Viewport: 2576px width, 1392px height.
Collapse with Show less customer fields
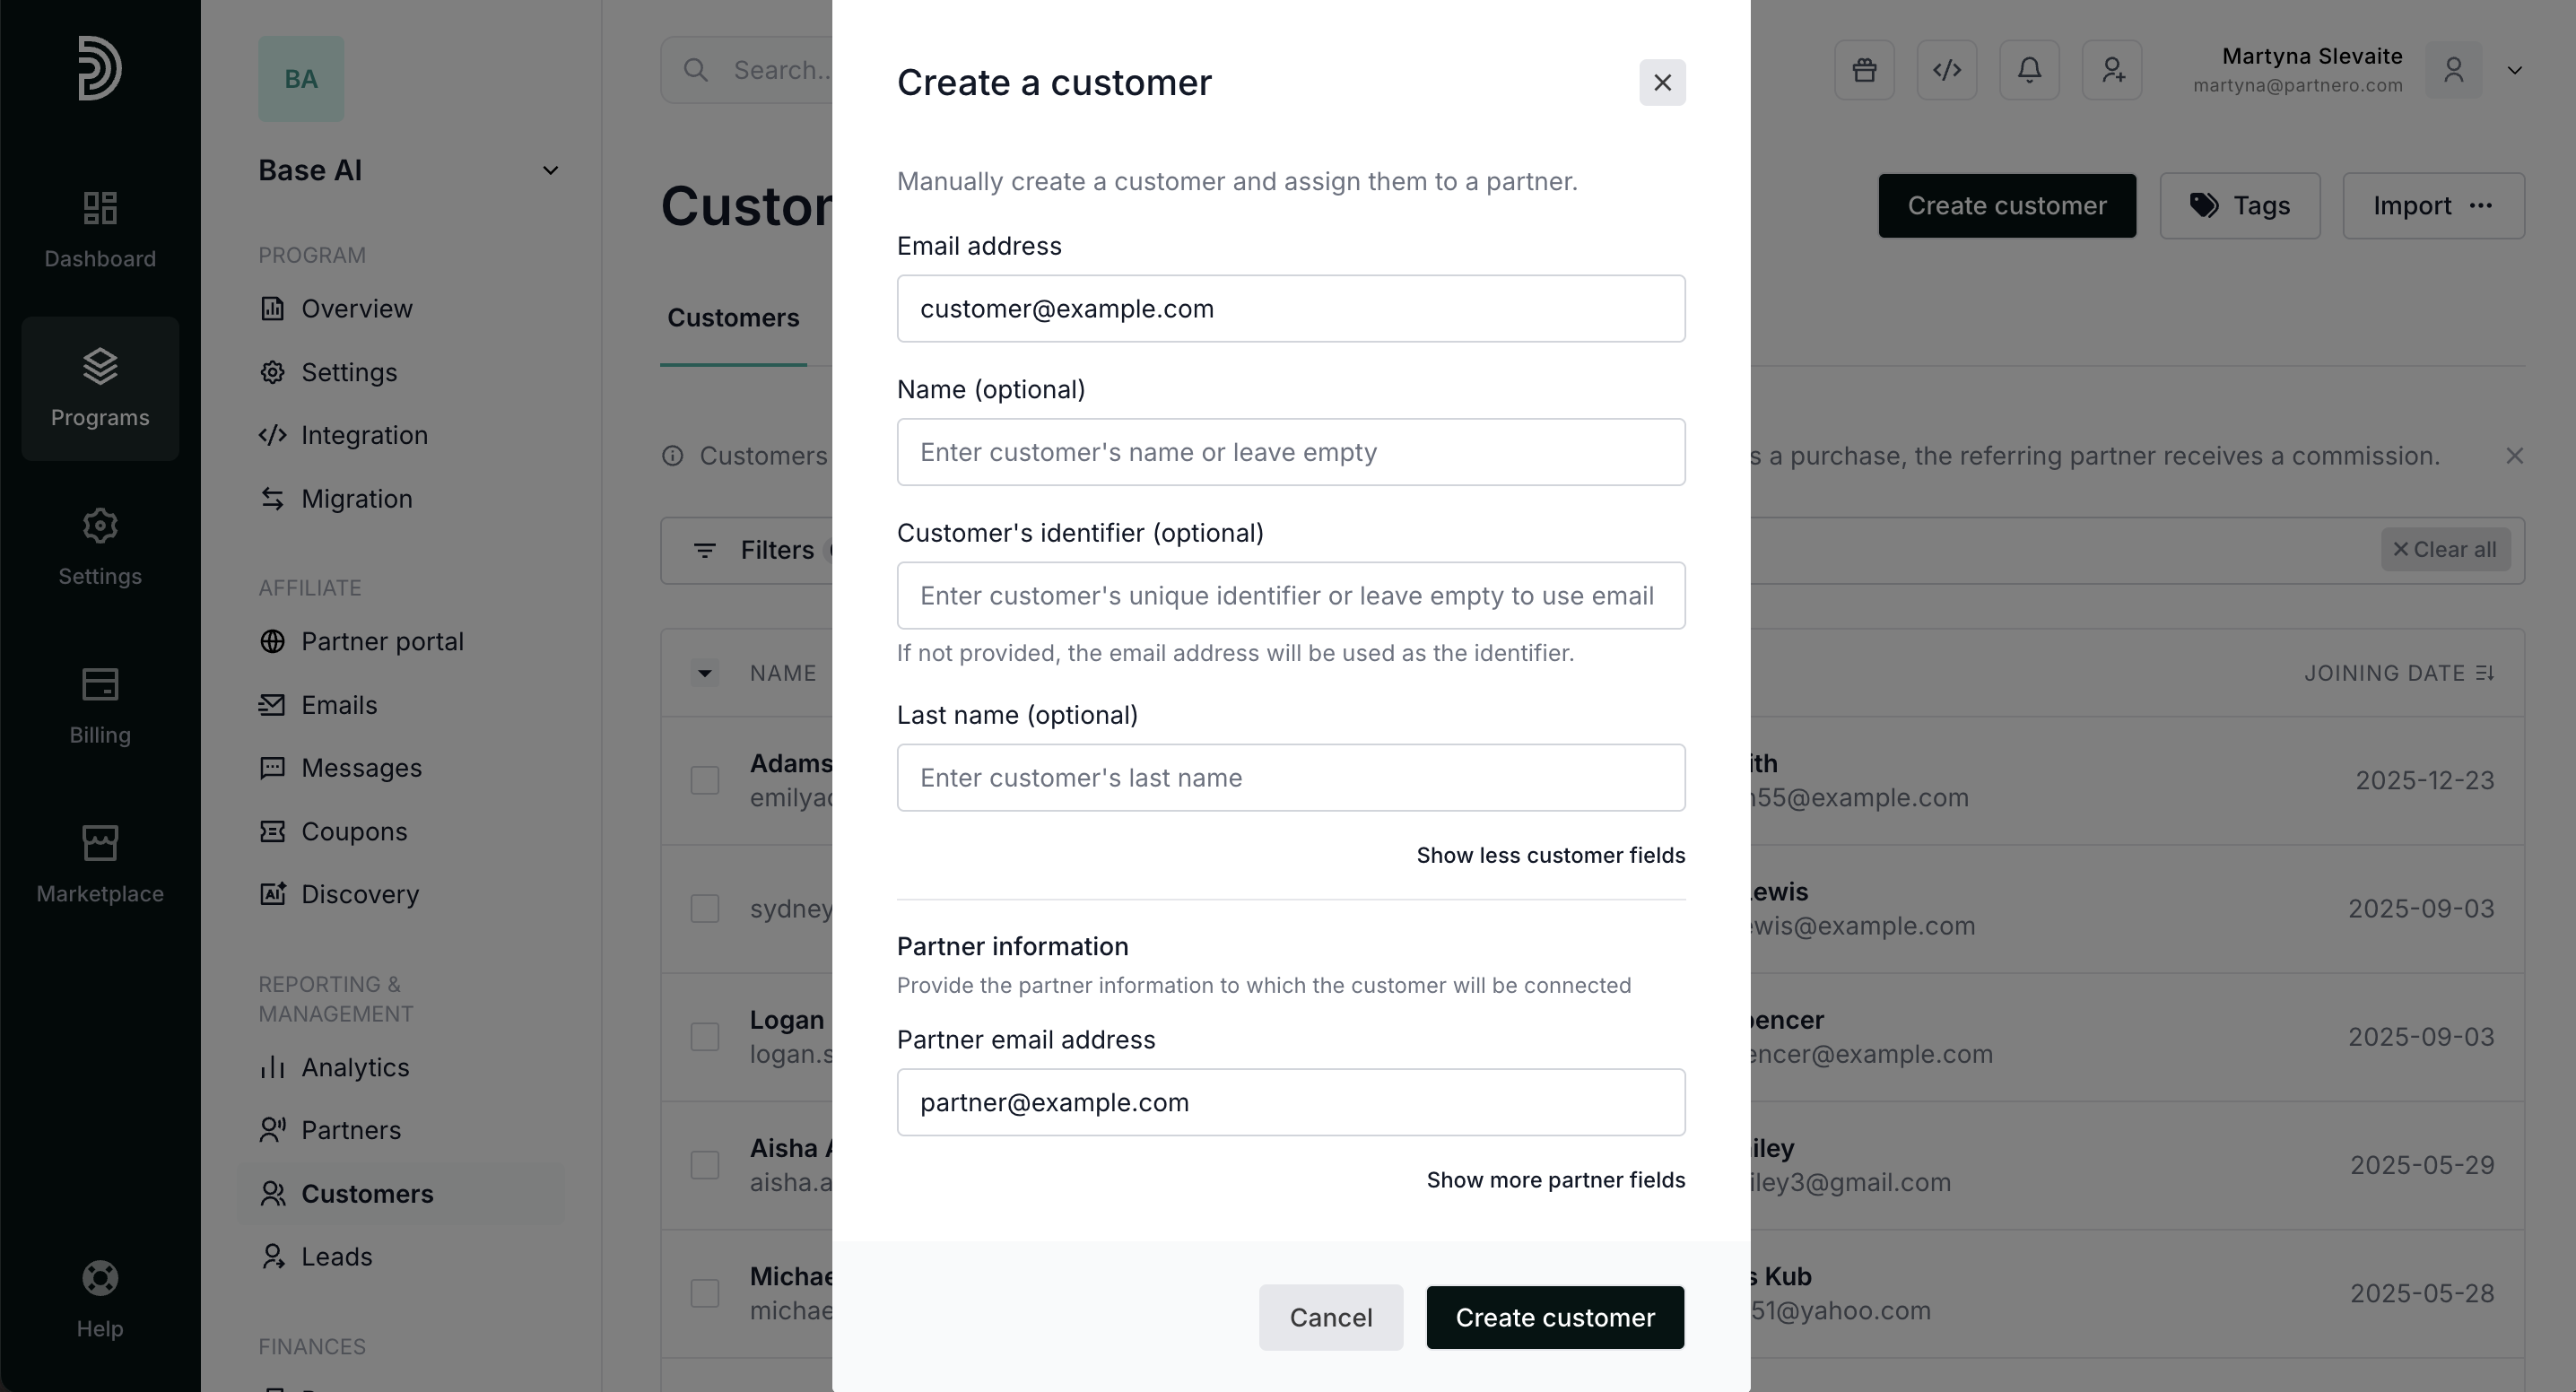tap(1550, 855)
